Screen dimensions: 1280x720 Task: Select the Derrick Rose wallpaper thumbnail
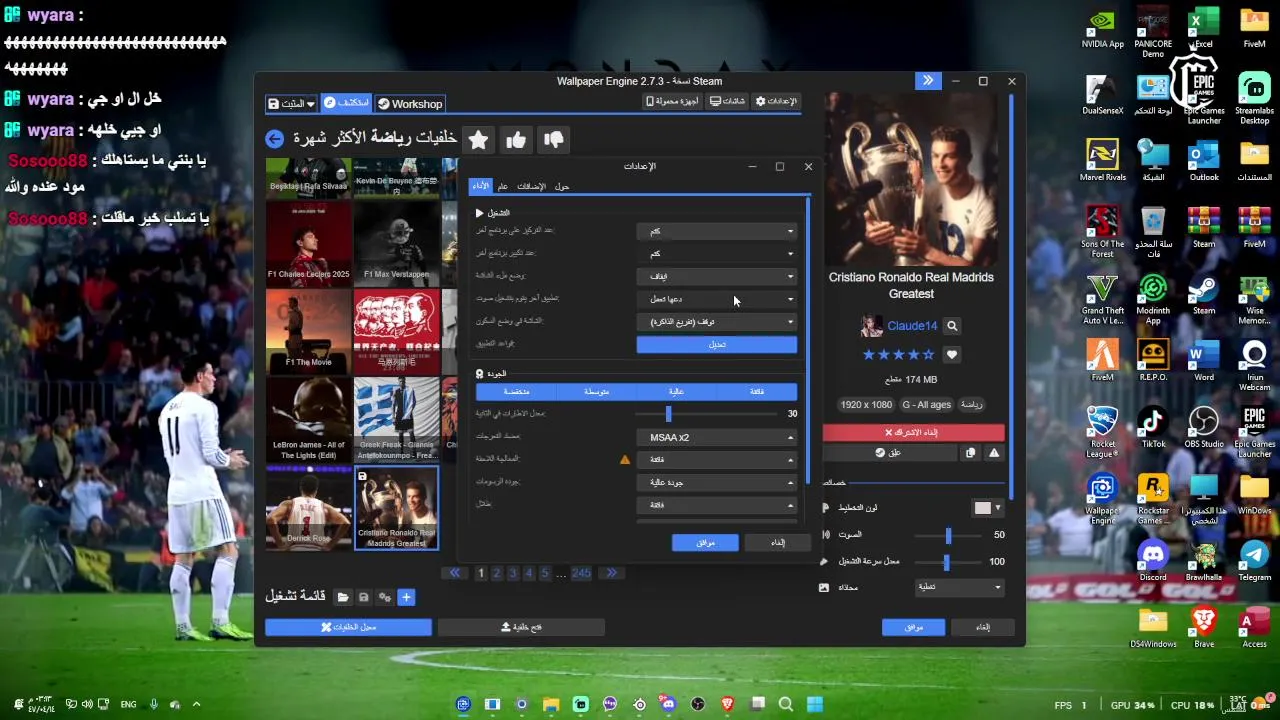(308, 508)
